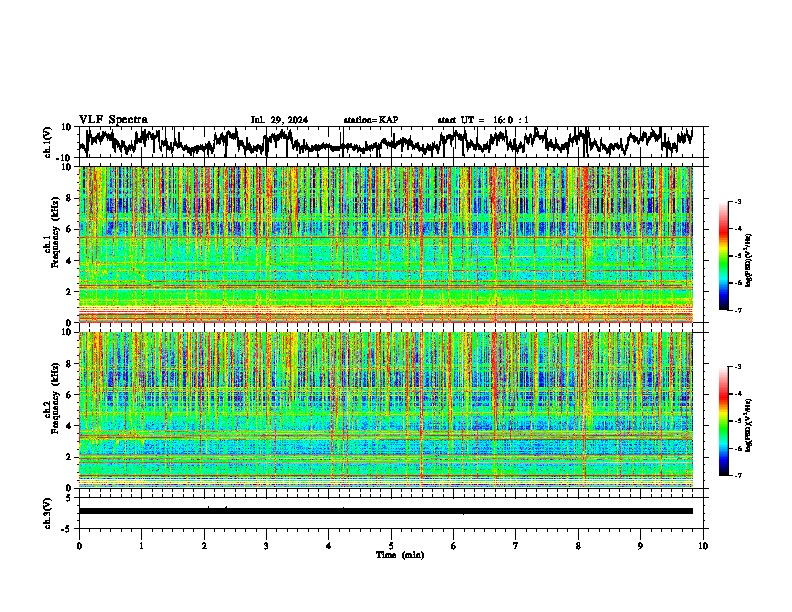The width and height of the screenshot is (792, 612).
Task: Click the "0" tick on Time axis
Action: click(x=79, y=546)
